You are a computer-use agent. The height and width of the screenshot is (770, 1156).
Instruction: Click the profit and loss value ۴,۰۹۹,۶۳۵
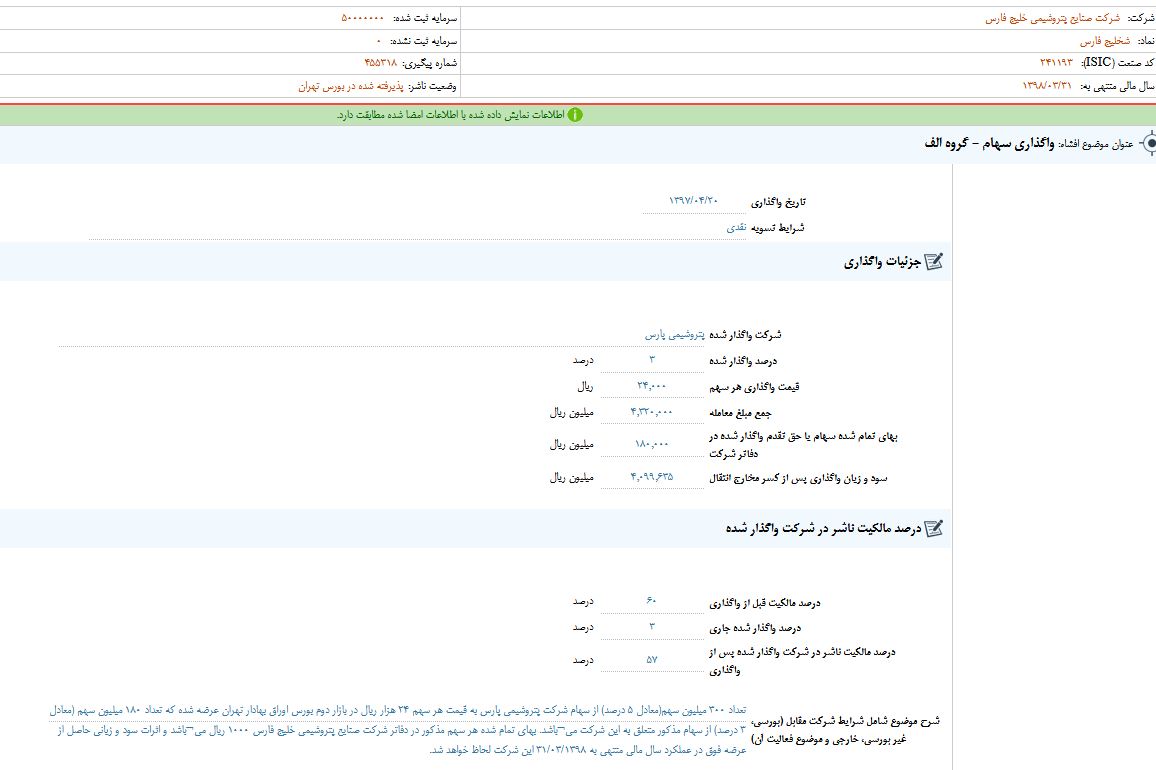tap(652, 477)
